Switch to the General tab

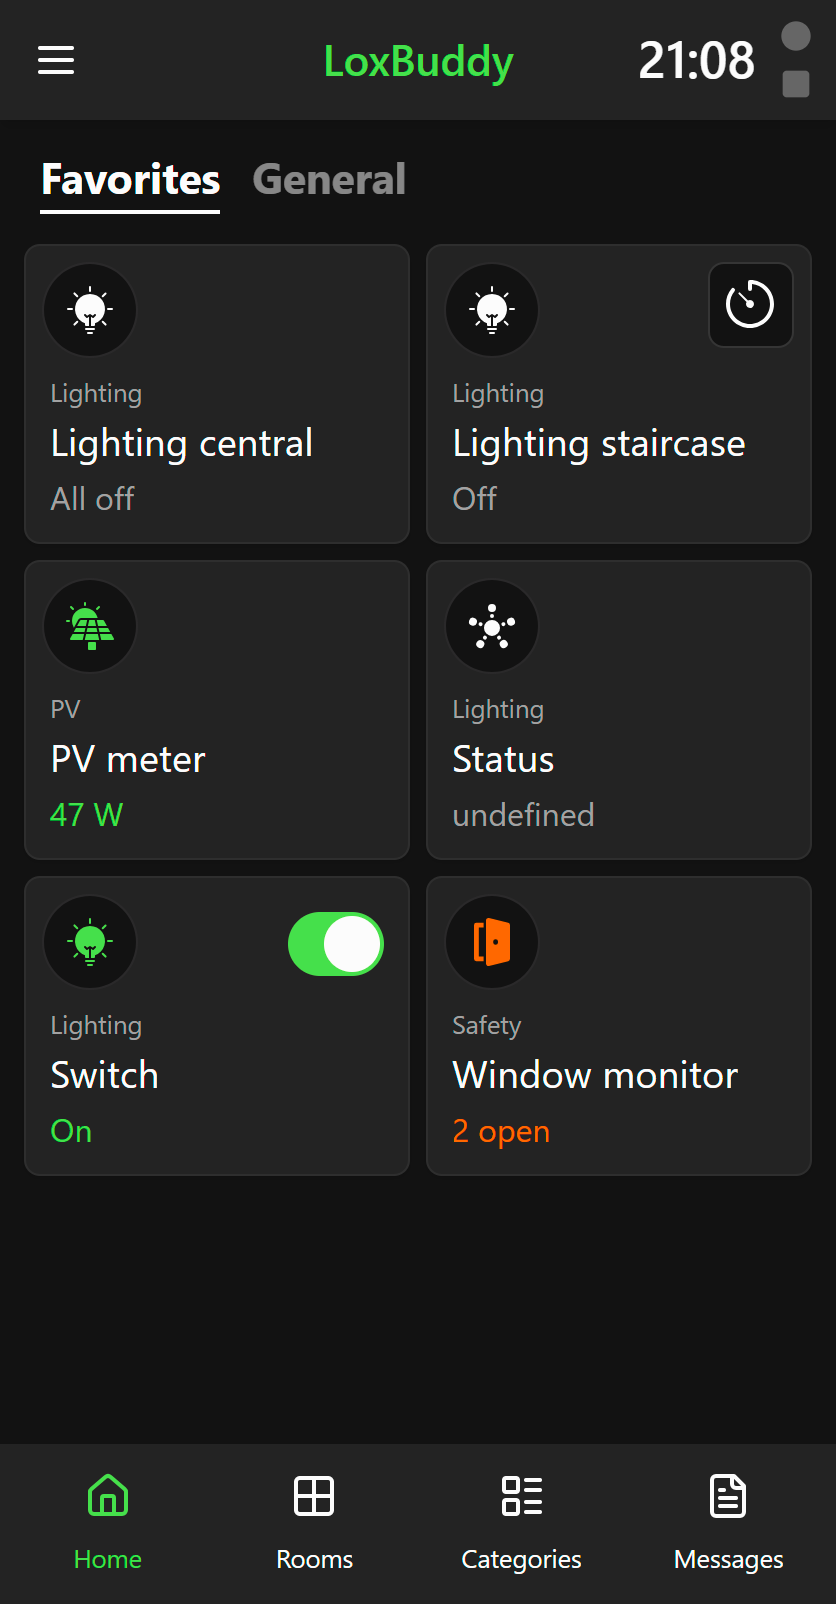(329, 180)
